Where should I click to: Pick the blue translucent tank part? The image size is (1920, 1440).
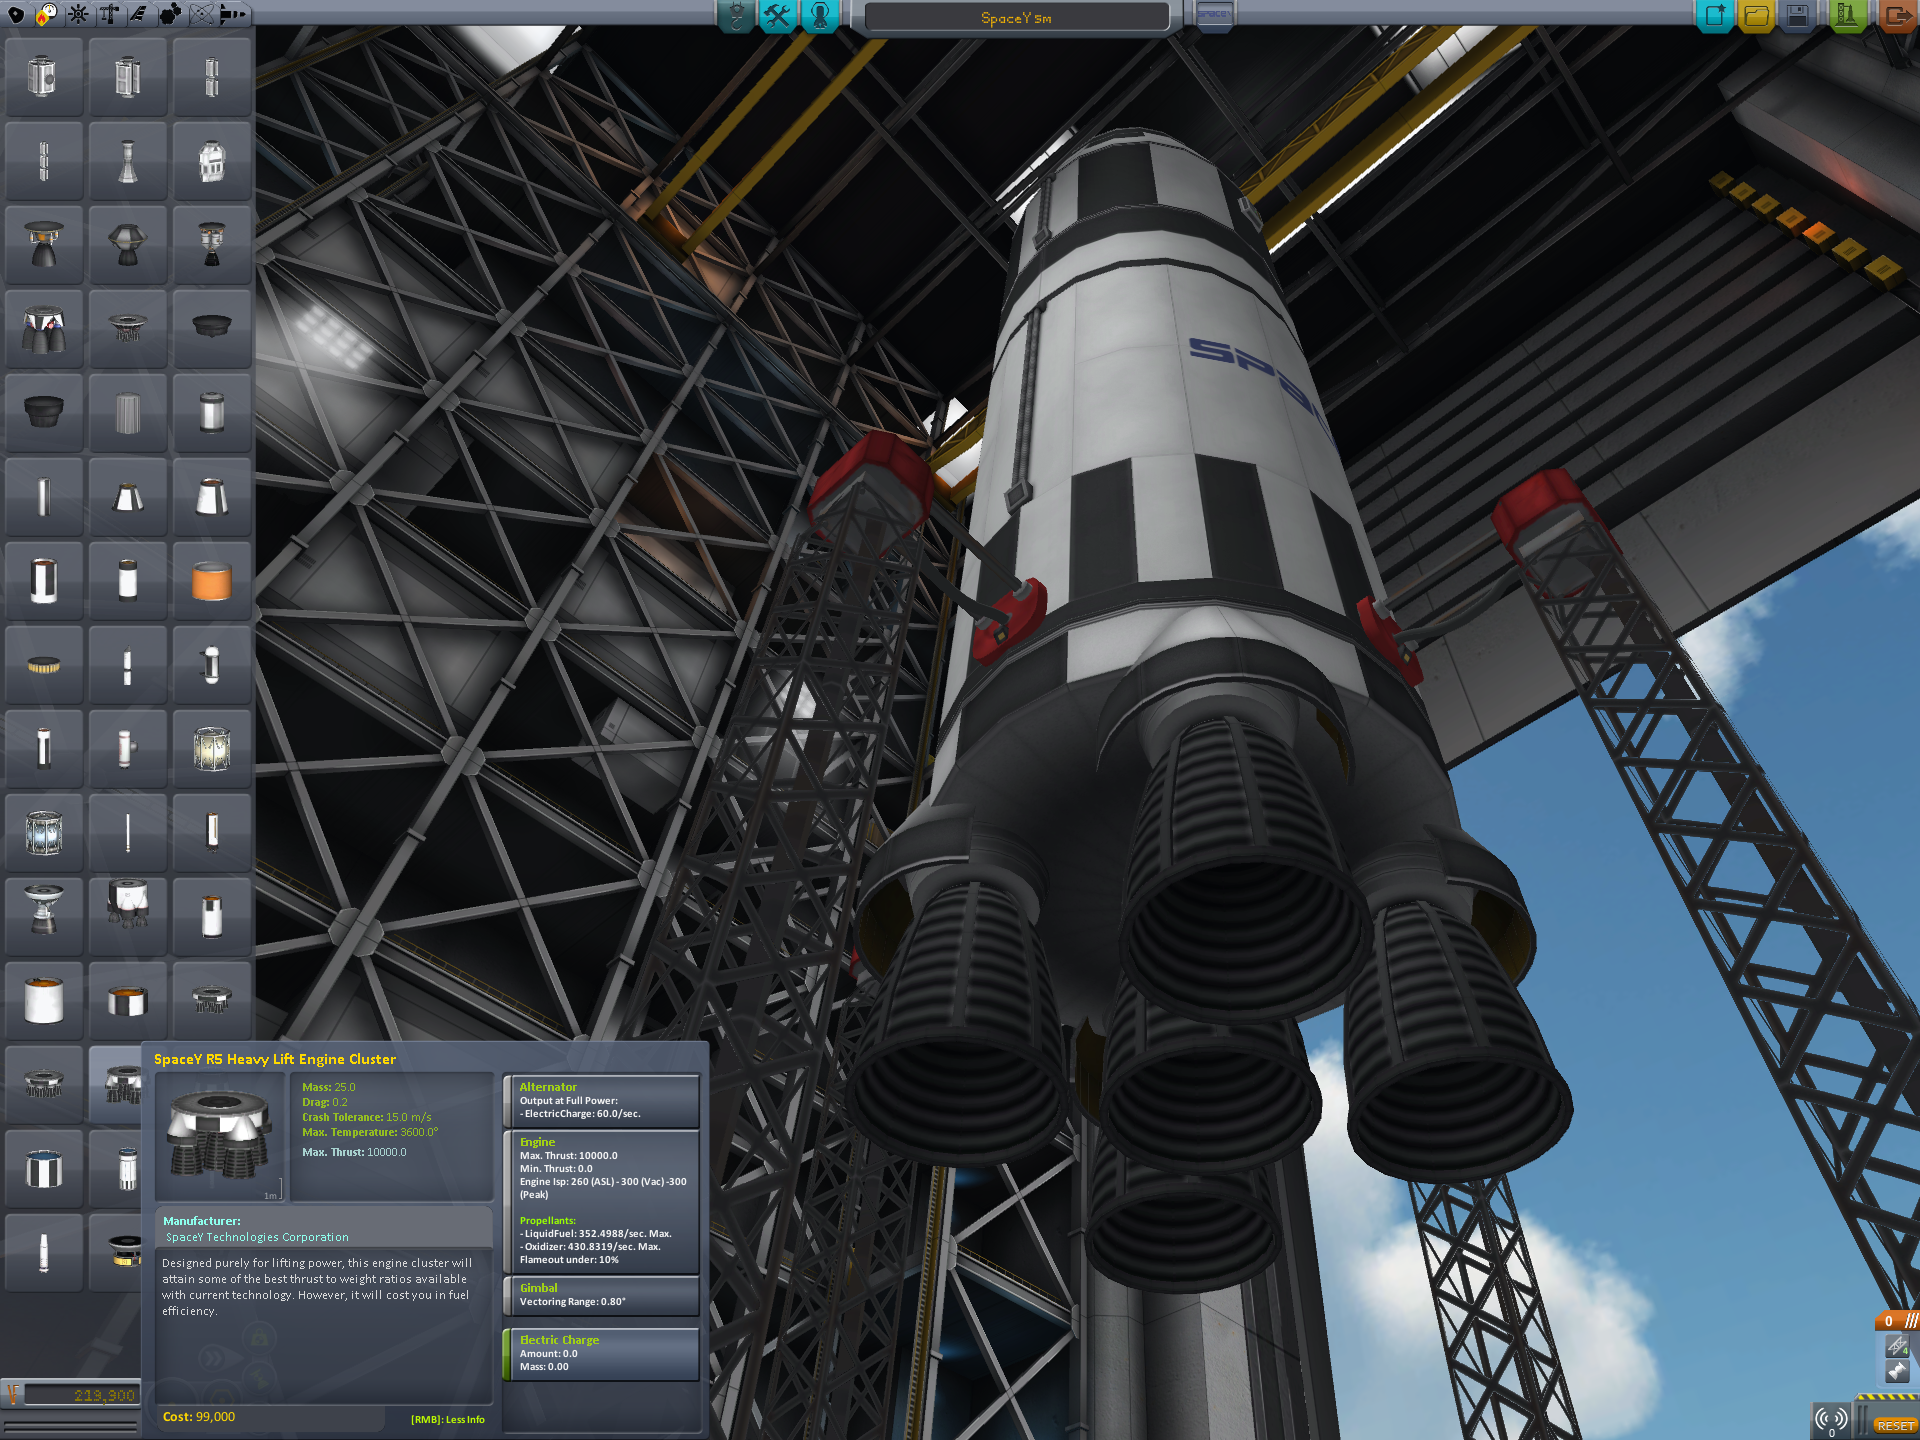point(43,833)
